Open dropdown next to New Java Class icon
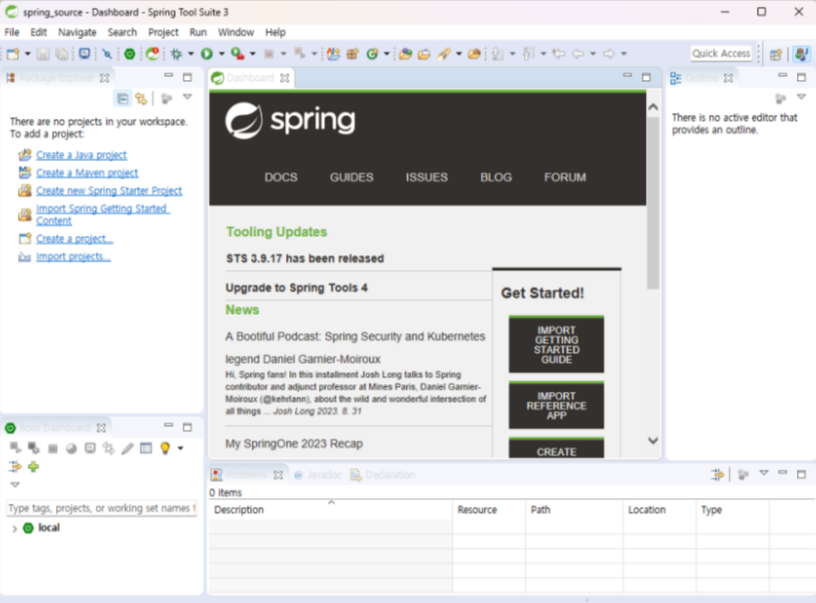 pyautogui.click(x=387, y=54)
